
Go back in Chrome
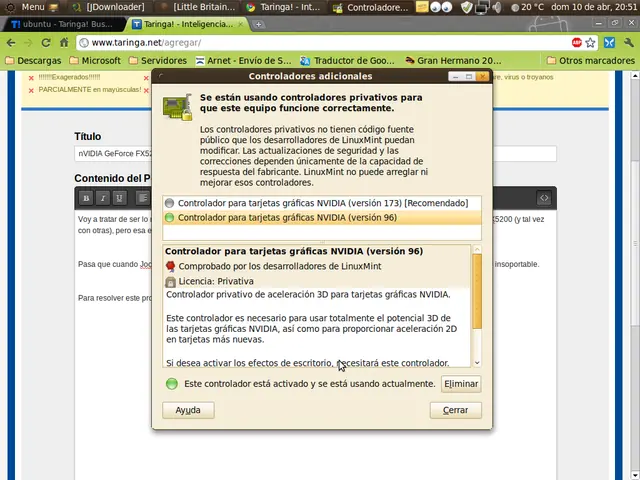pos(11,42)
